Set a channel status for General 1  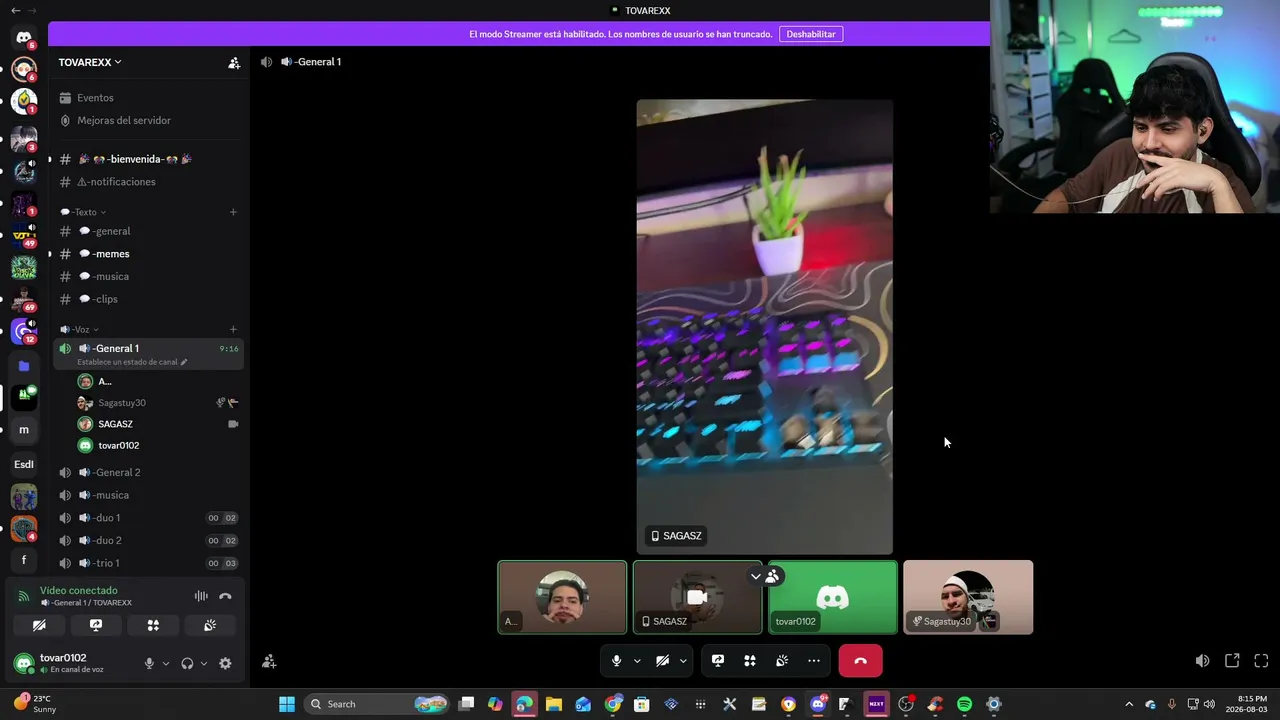[132, 362]
